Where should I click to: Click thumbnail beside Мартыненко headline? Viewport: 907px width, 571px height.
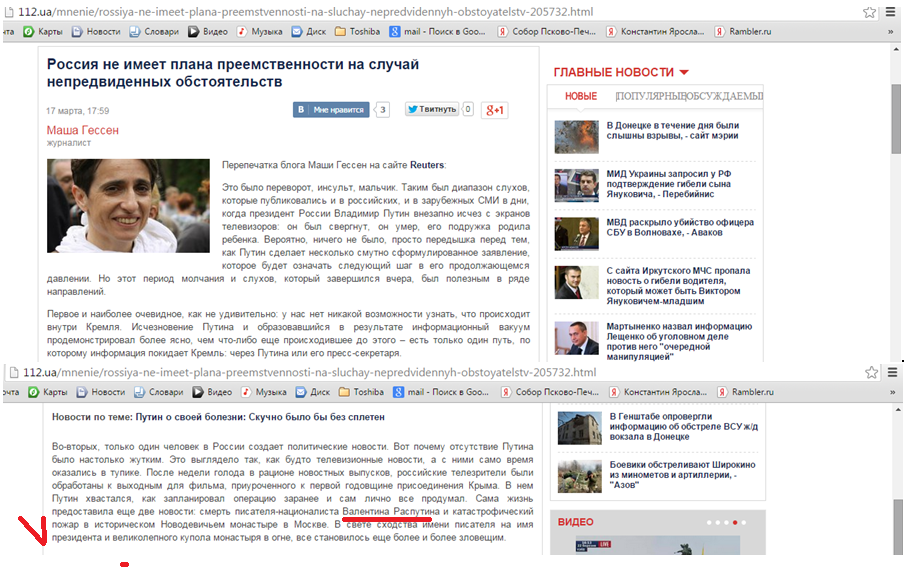pyautogui.click(x=576, y=338)
